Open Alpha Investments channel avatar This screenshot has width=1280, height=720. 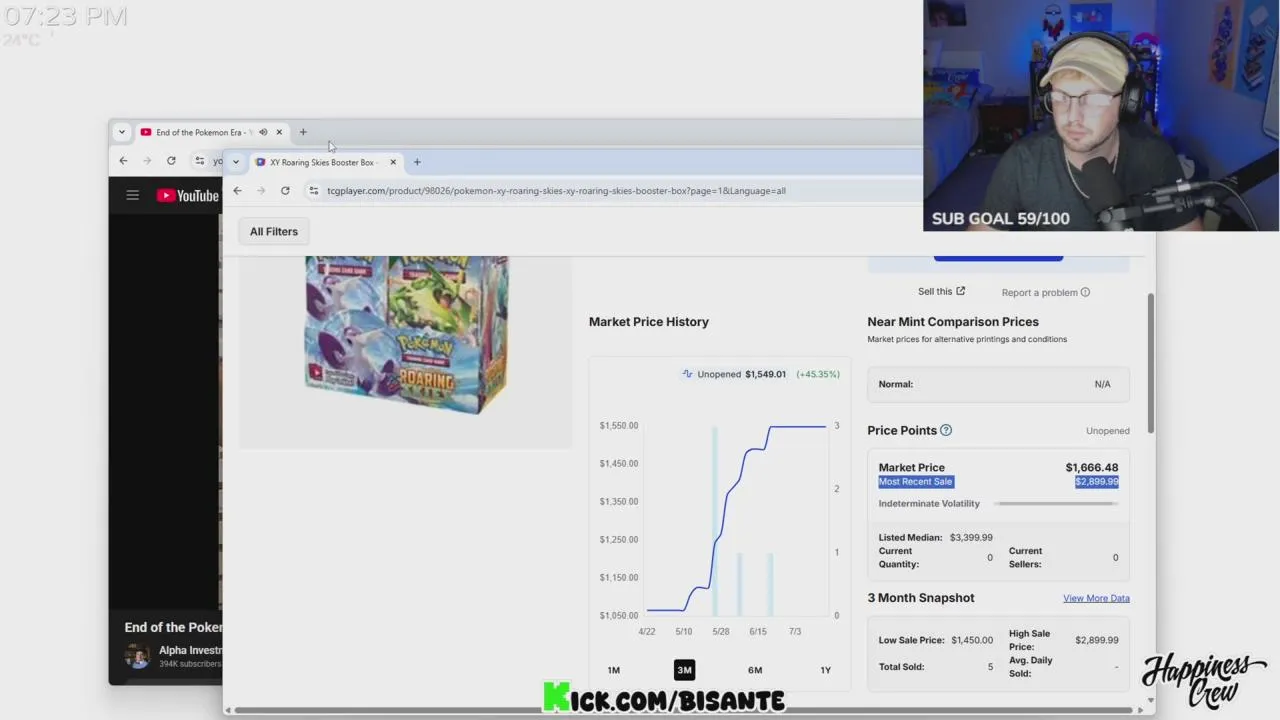click(x=137, y=656)
